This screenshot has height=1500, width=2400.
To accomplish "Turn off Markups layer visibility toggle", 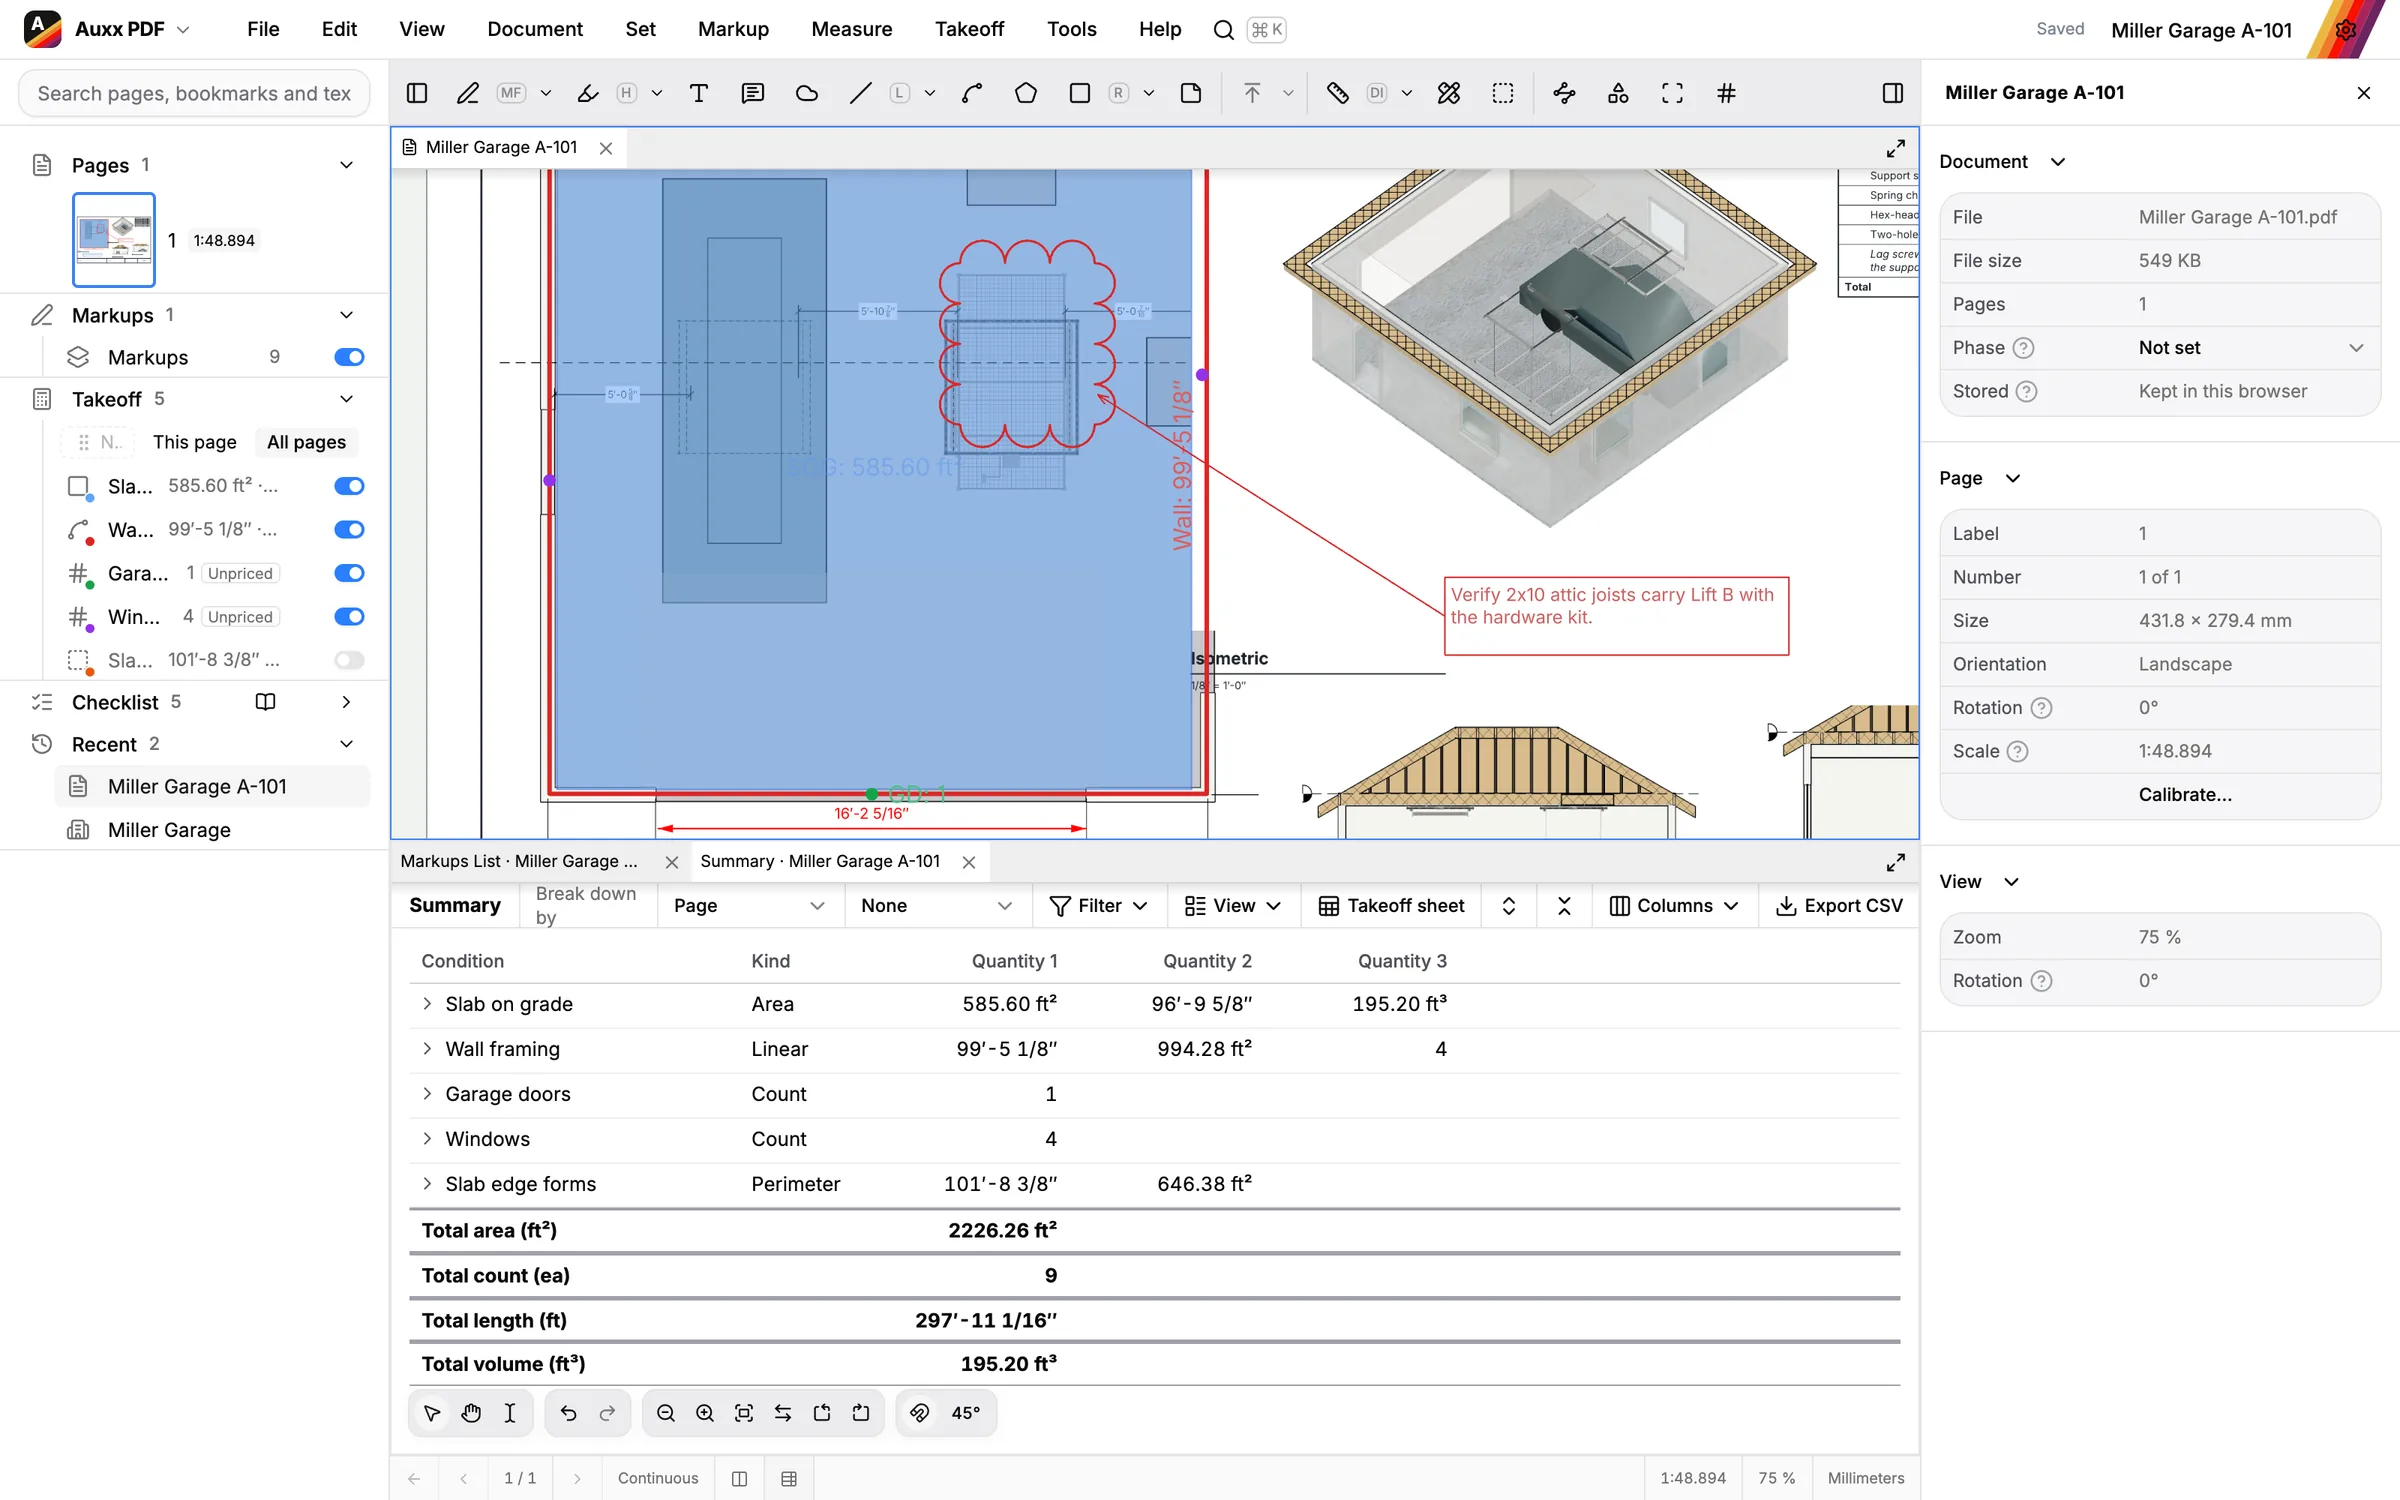I will click(x=349, y=357).
